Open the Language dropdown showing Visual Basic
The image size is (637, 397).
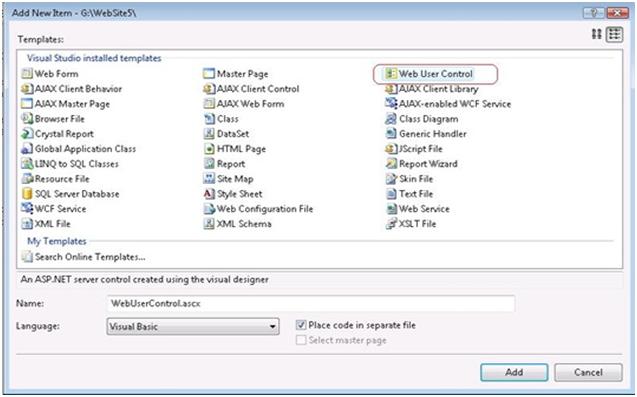tap(193, 326)
